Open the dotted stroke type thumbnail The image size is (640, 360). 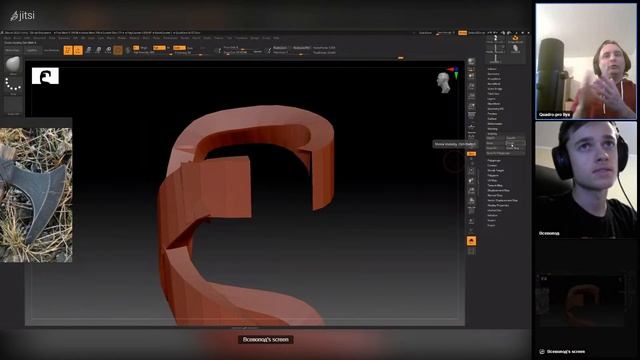(13, 85)
